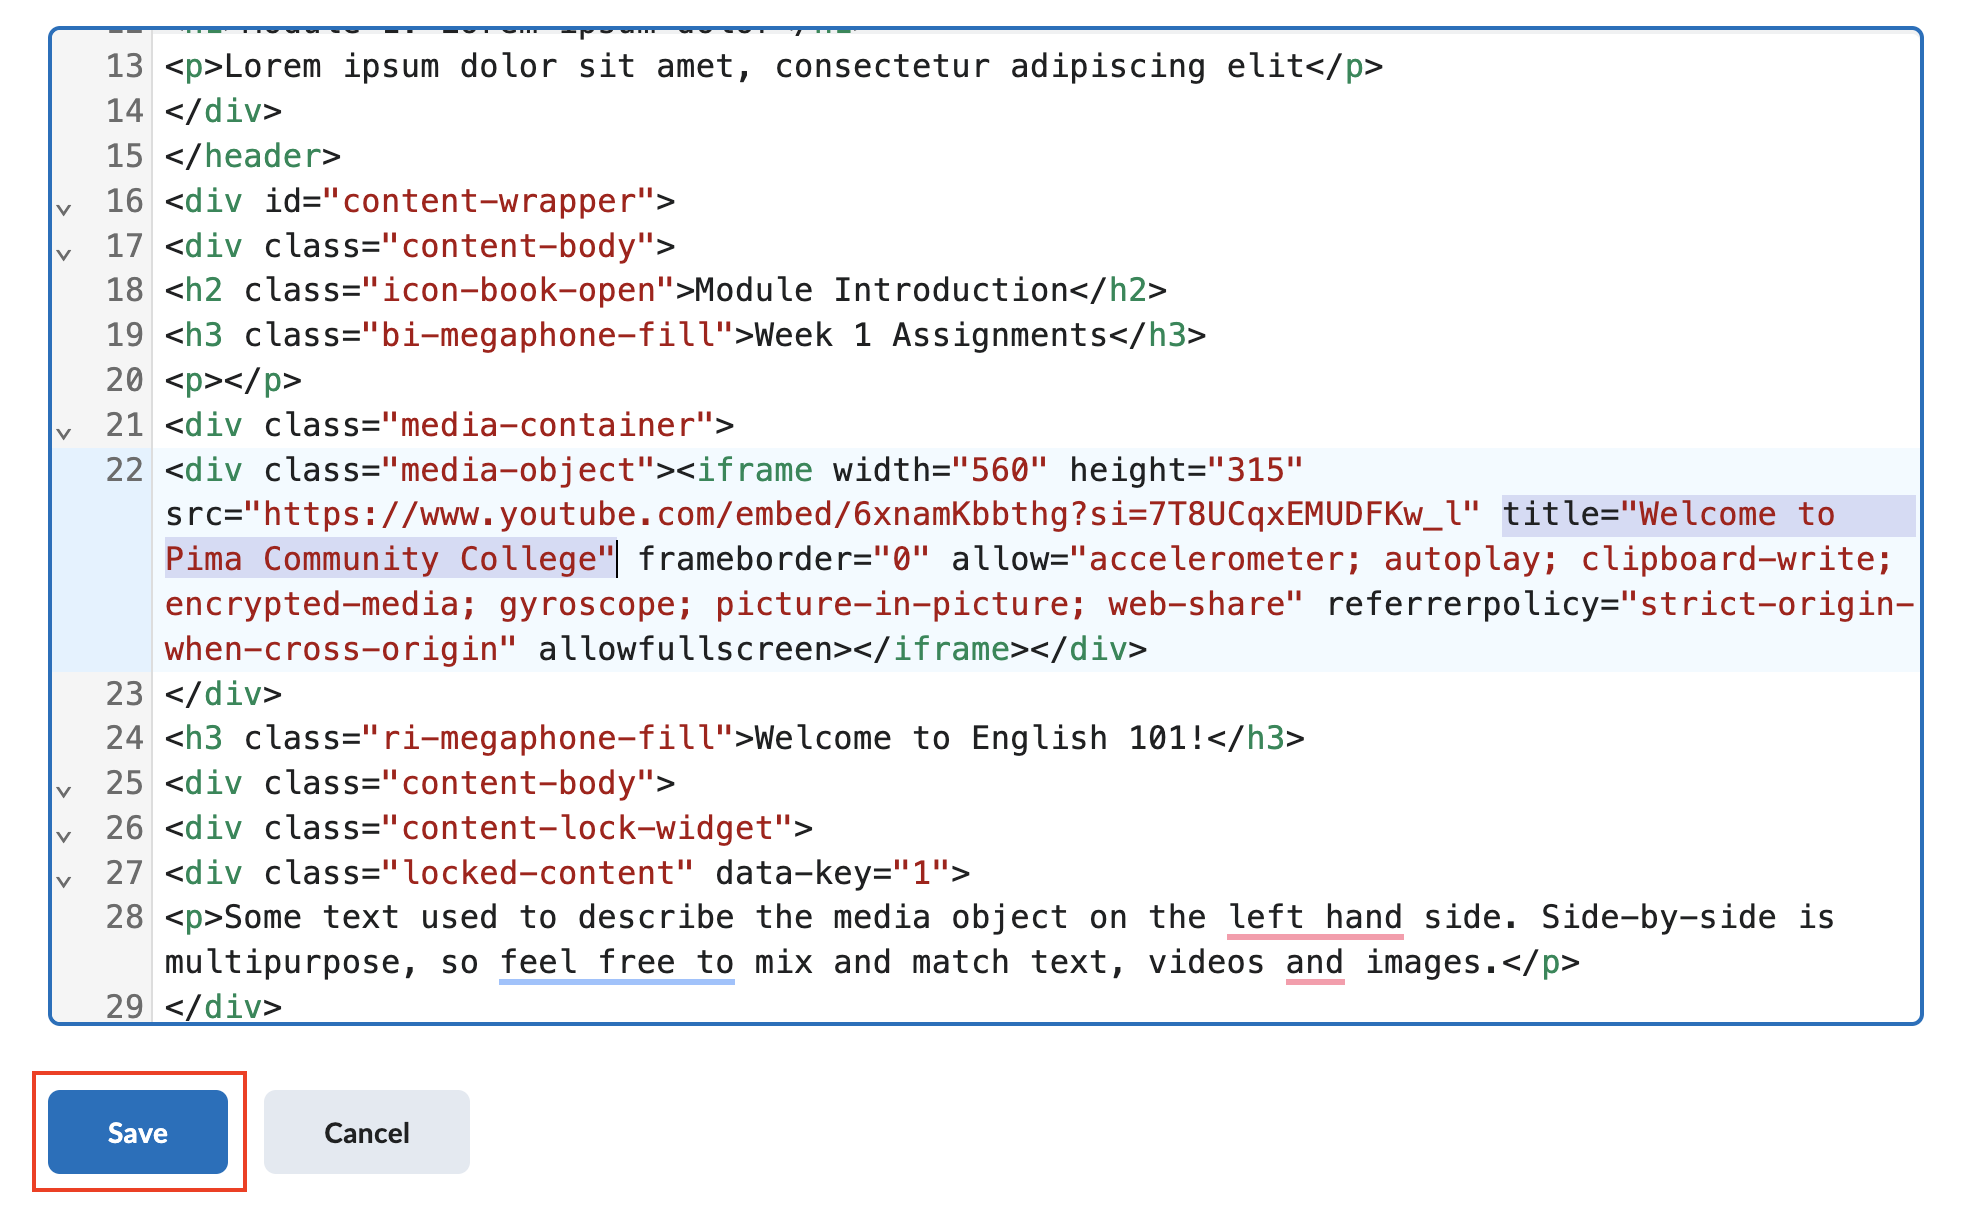Click 'Welcome to English 101!' heading text
Viewport: 1968px width, 1210px height.
coord(980,738)
